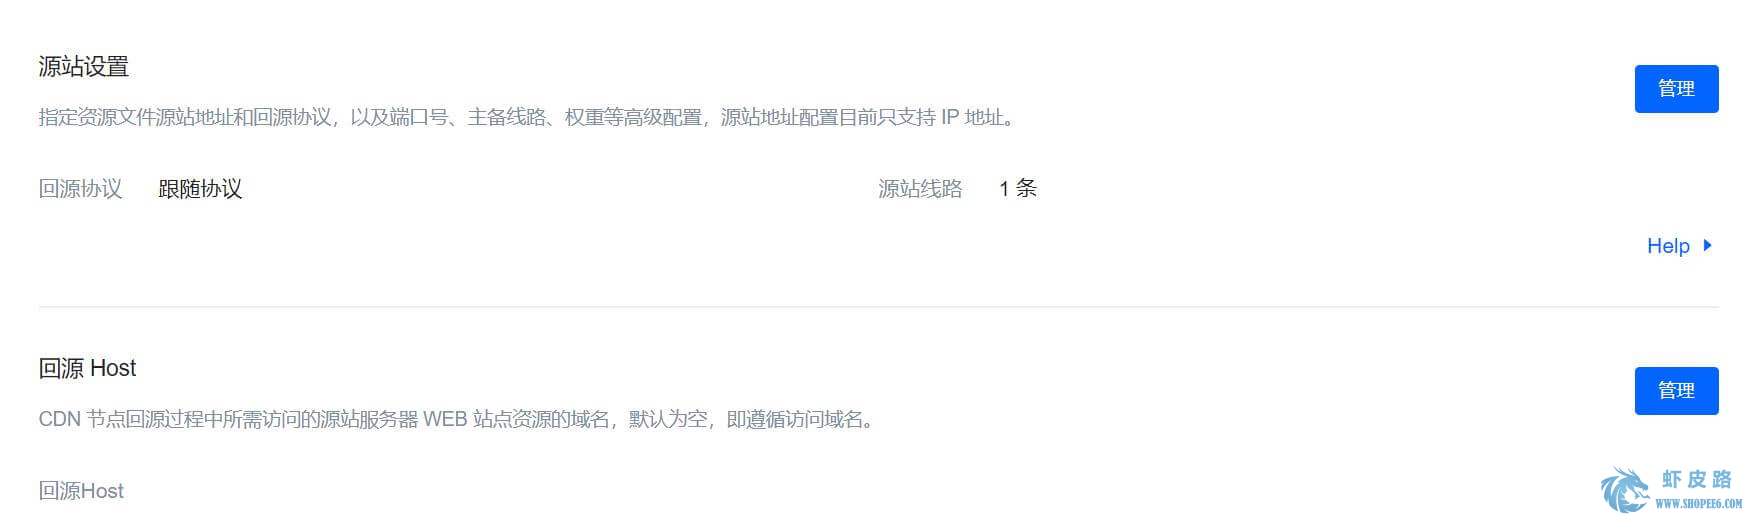Select the 跟随协议 value
1759x529 pixels.
[x=200, y=189]
